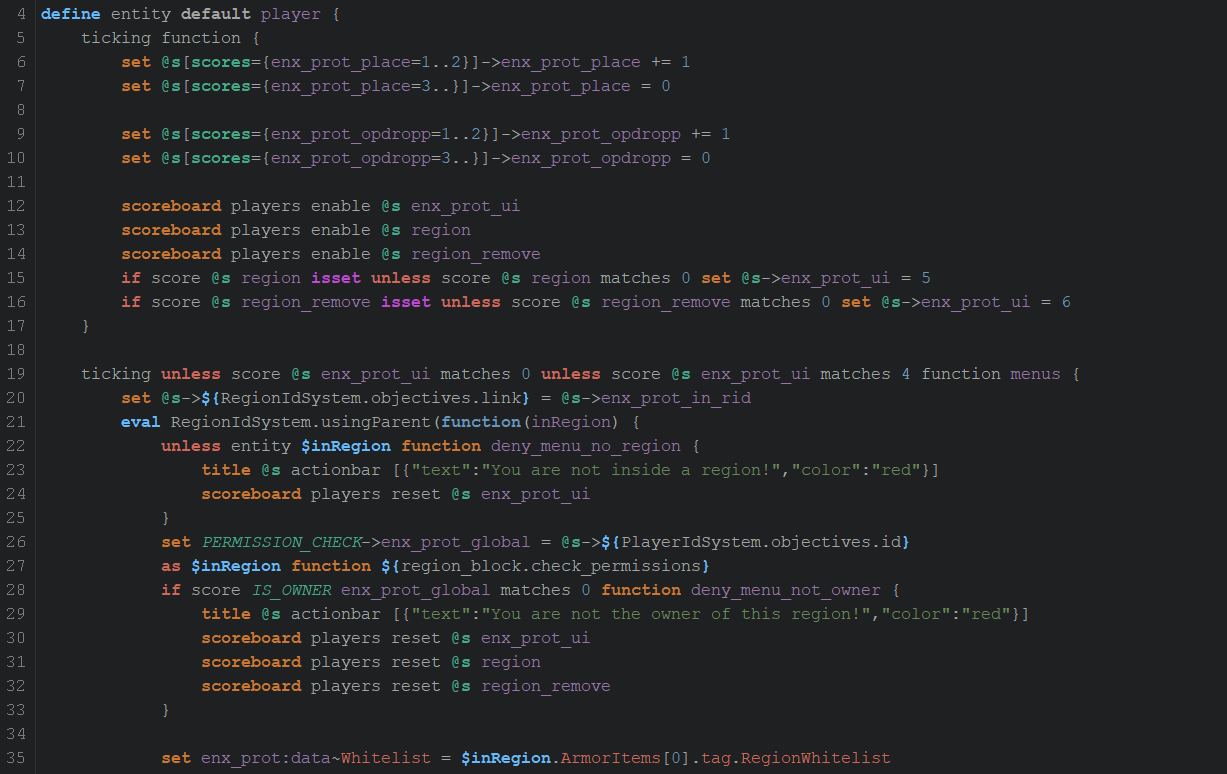This screenshot has height=774, width=1227.
Task: Select the "player" entity name on line 4
Action: click(x=285, y=14)
